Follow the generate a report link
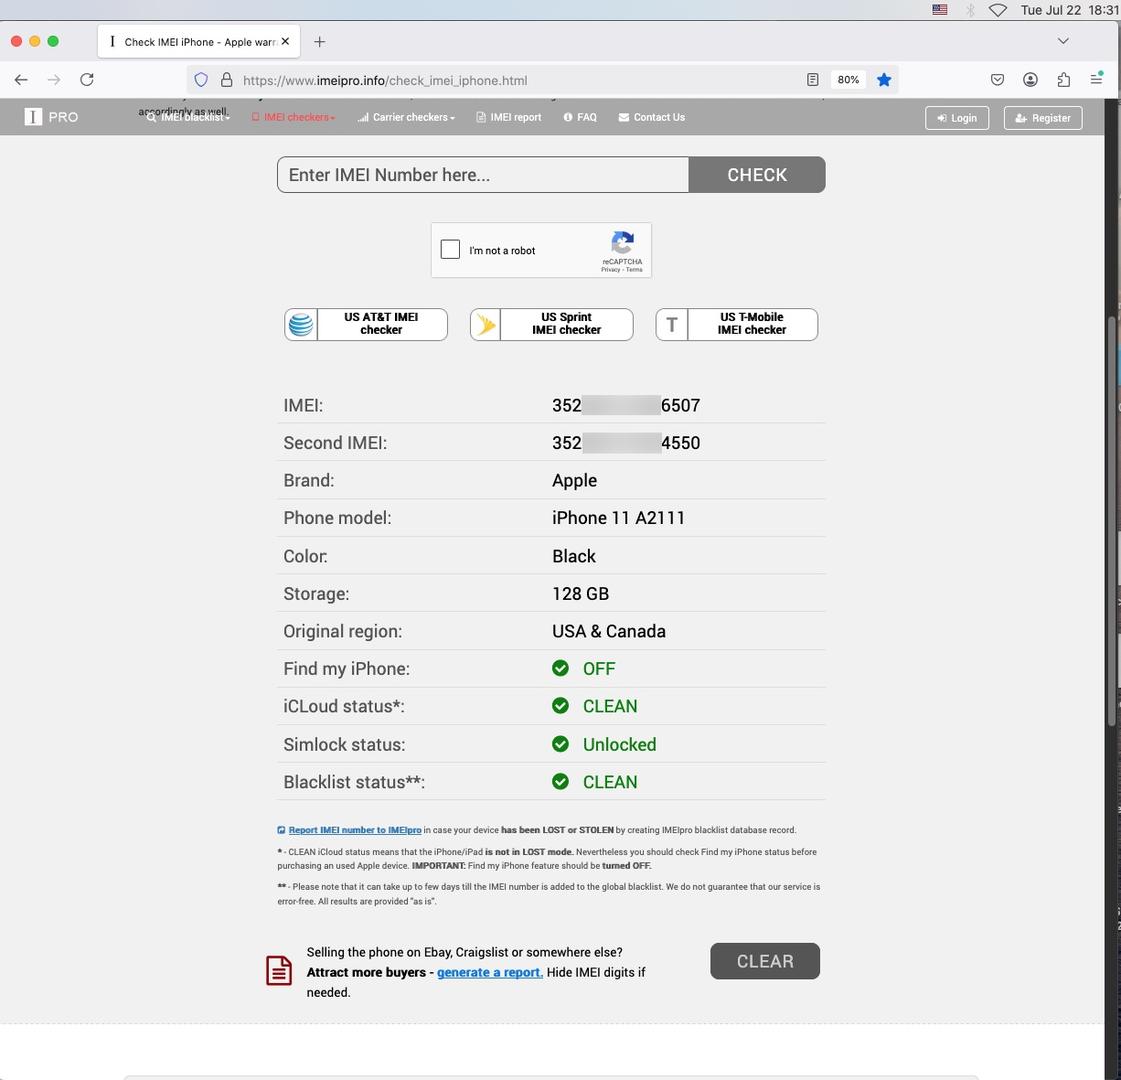The width and height of the screenshot is (1121, 1080). [490, 972]
